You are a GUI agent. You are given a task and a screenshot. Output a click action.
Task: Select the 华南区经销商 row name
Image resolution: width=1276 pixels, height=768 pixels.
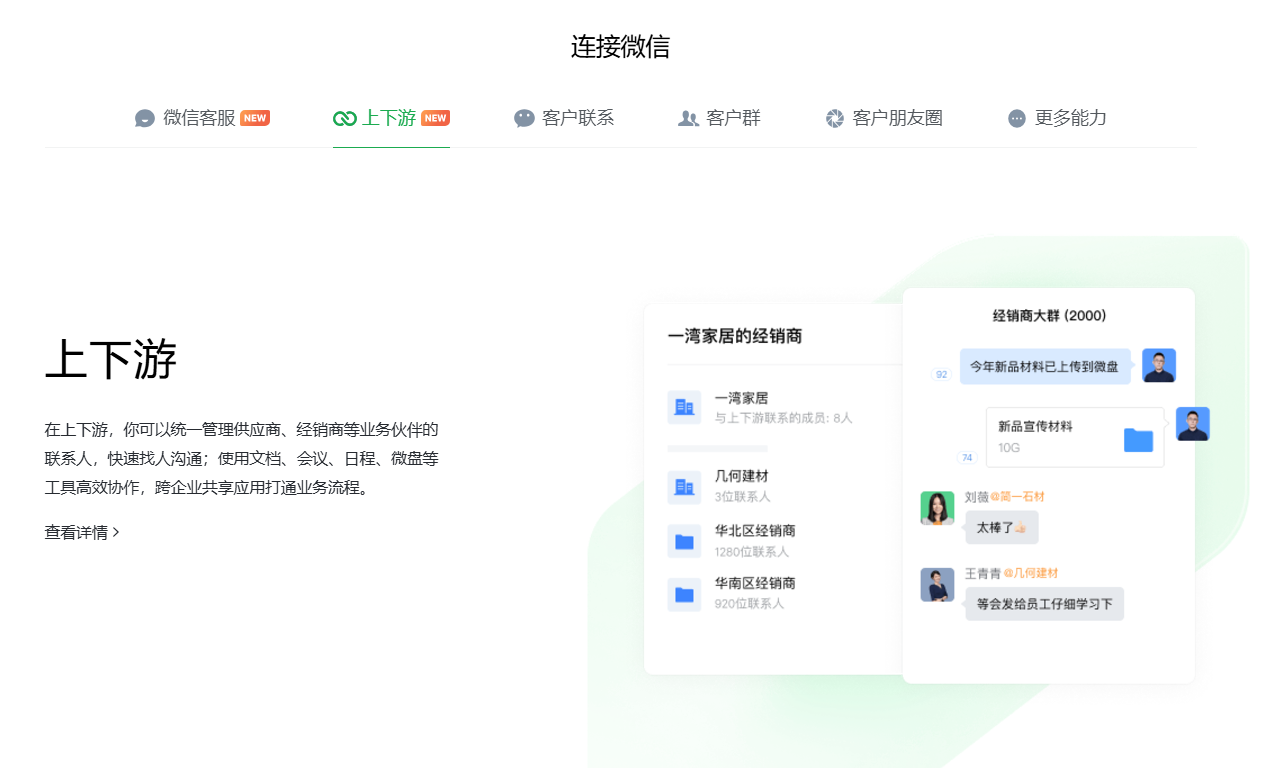click(755, 583)
